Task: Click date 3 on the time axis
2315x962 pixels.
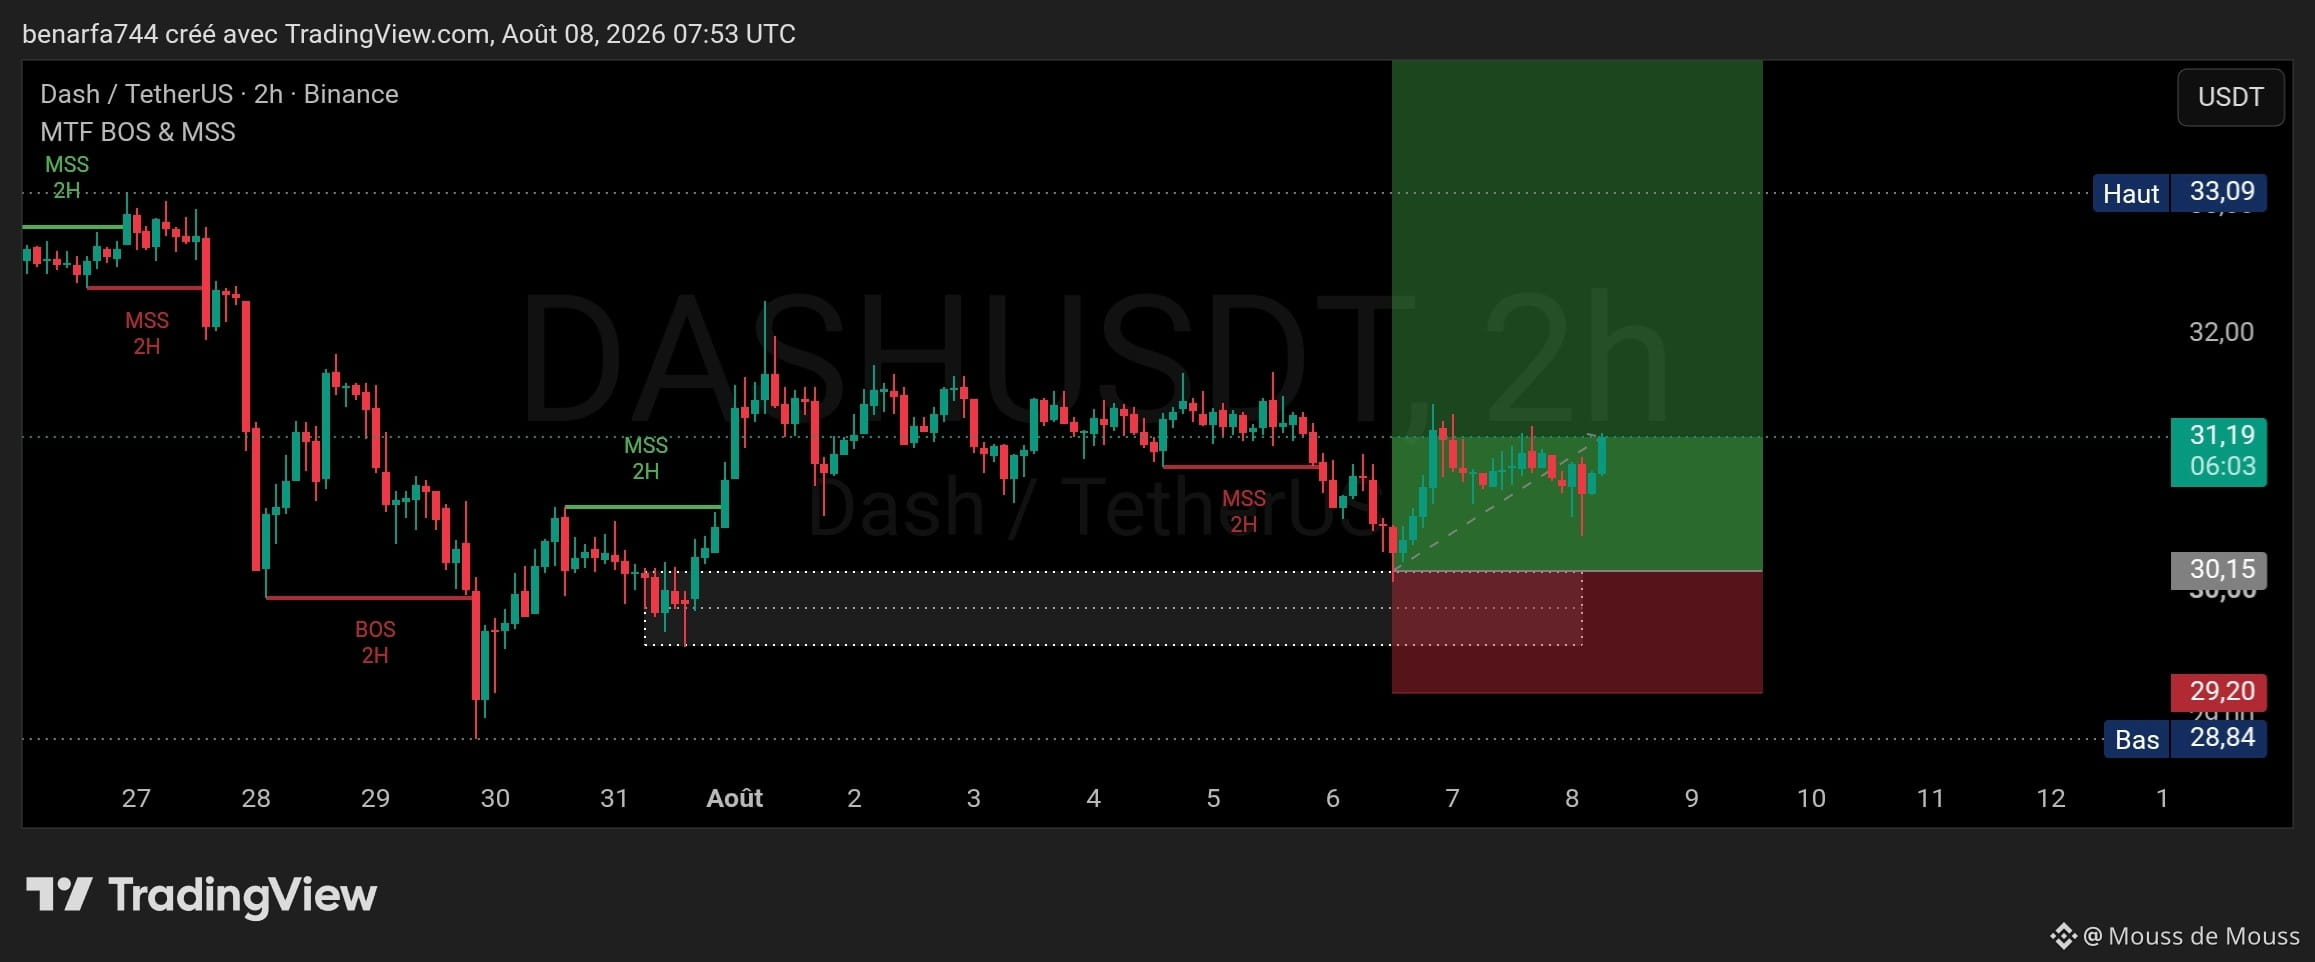Action: tap(974, 798)
